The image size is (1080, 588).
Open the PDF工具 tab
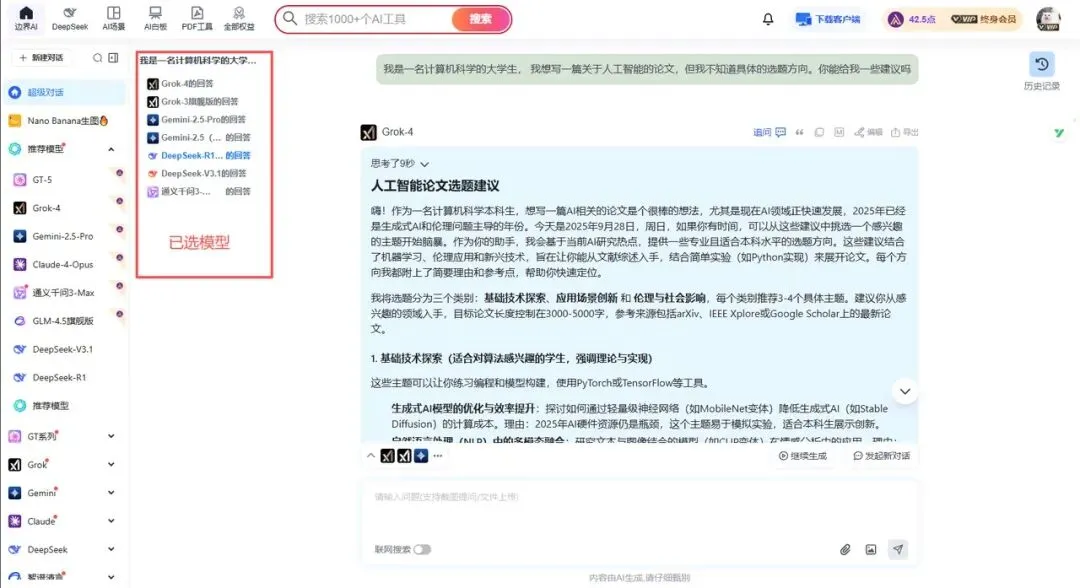click(x=197, y=18)
